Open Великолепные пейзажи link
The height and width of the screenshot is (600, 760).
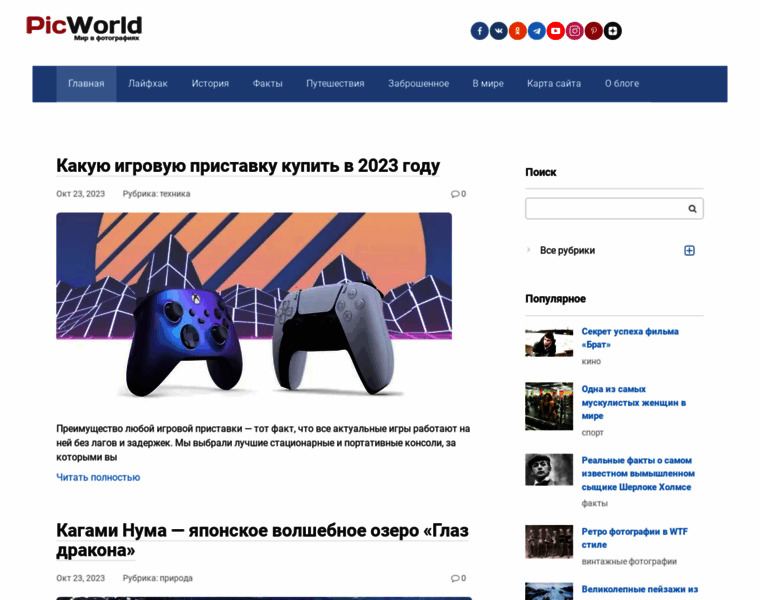point(640,589)
